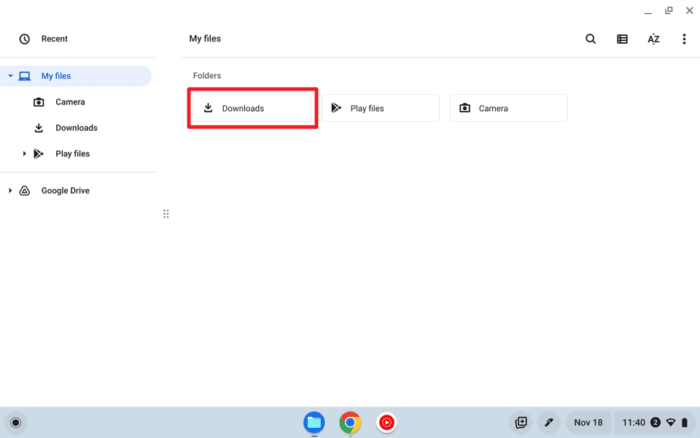Collapse the My files tree arrow
This screenshot has width=700, height=438.
(x=10, y=76)
